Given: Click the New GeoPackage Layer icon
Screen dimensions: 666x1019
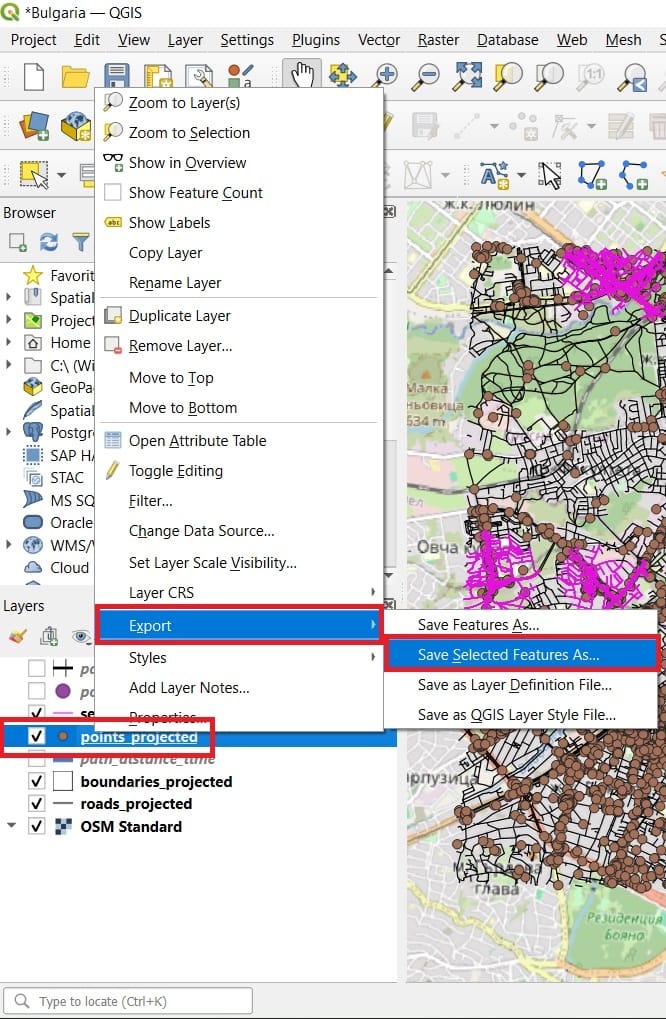Looking at the screenshot, I should coord(75,125).
